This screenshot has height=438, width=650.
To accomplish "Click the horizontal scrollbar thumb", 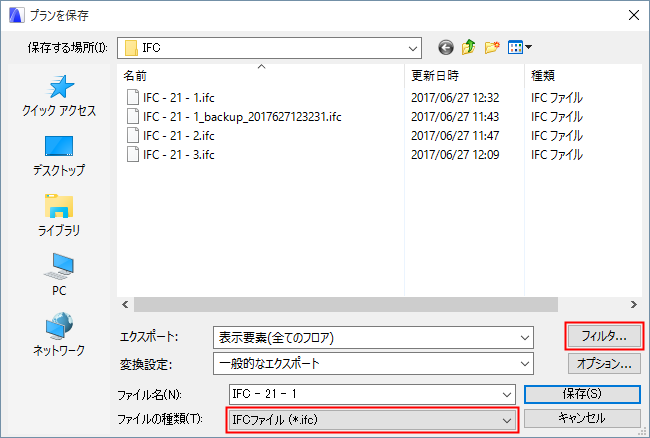I will click(346, 305).
